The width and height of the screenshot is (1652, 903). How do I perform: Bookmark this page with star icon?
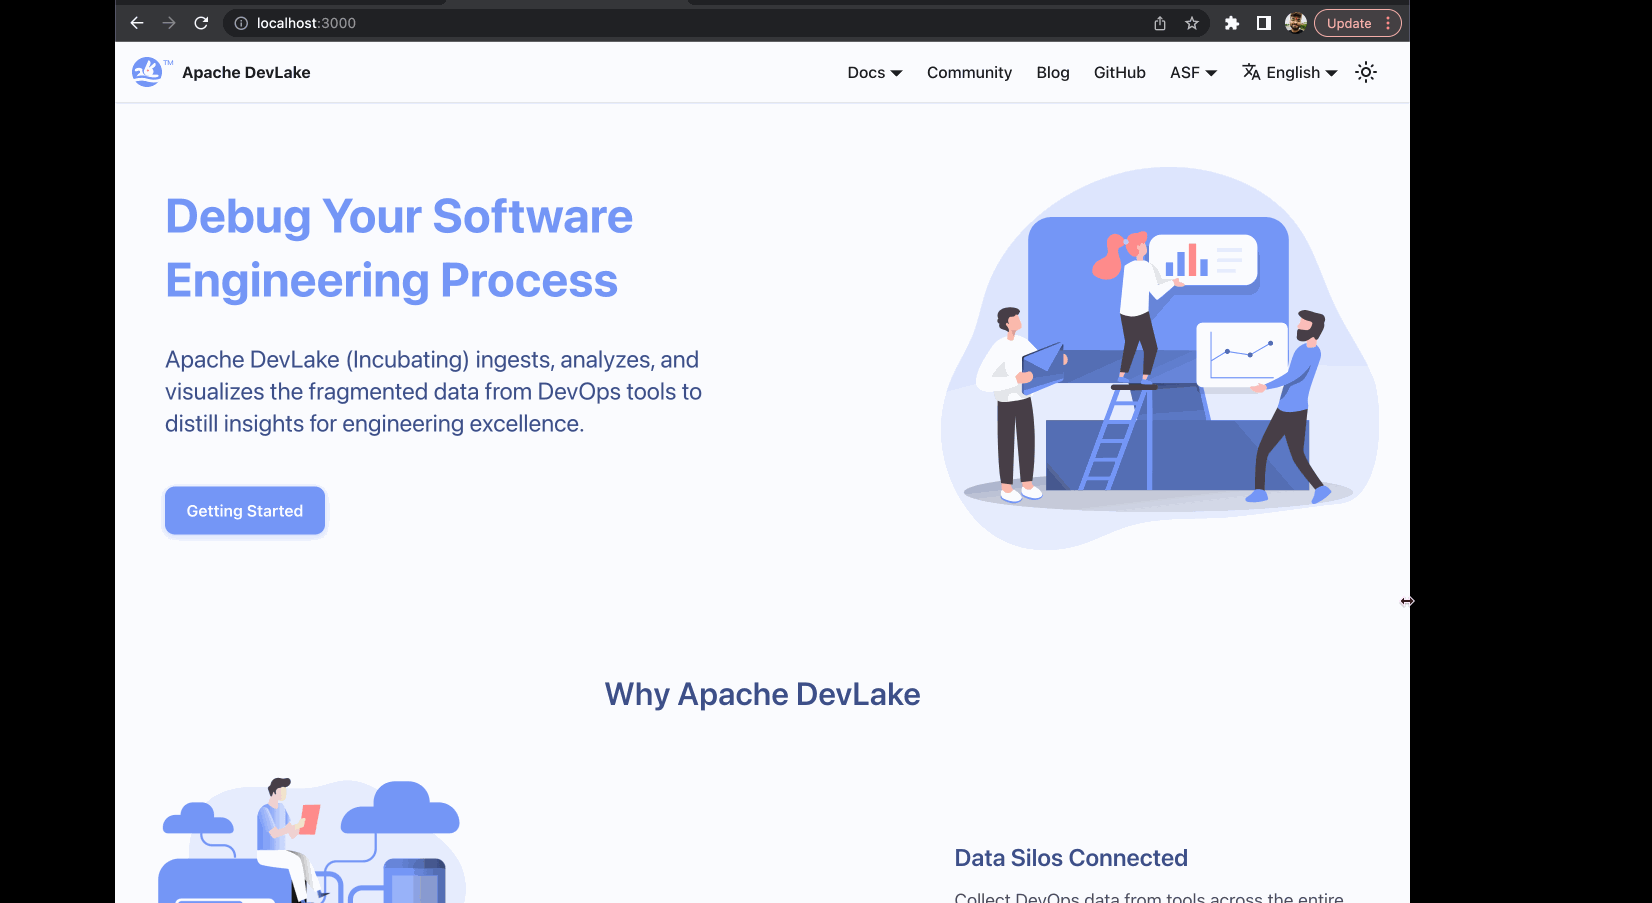(1192, 23)
